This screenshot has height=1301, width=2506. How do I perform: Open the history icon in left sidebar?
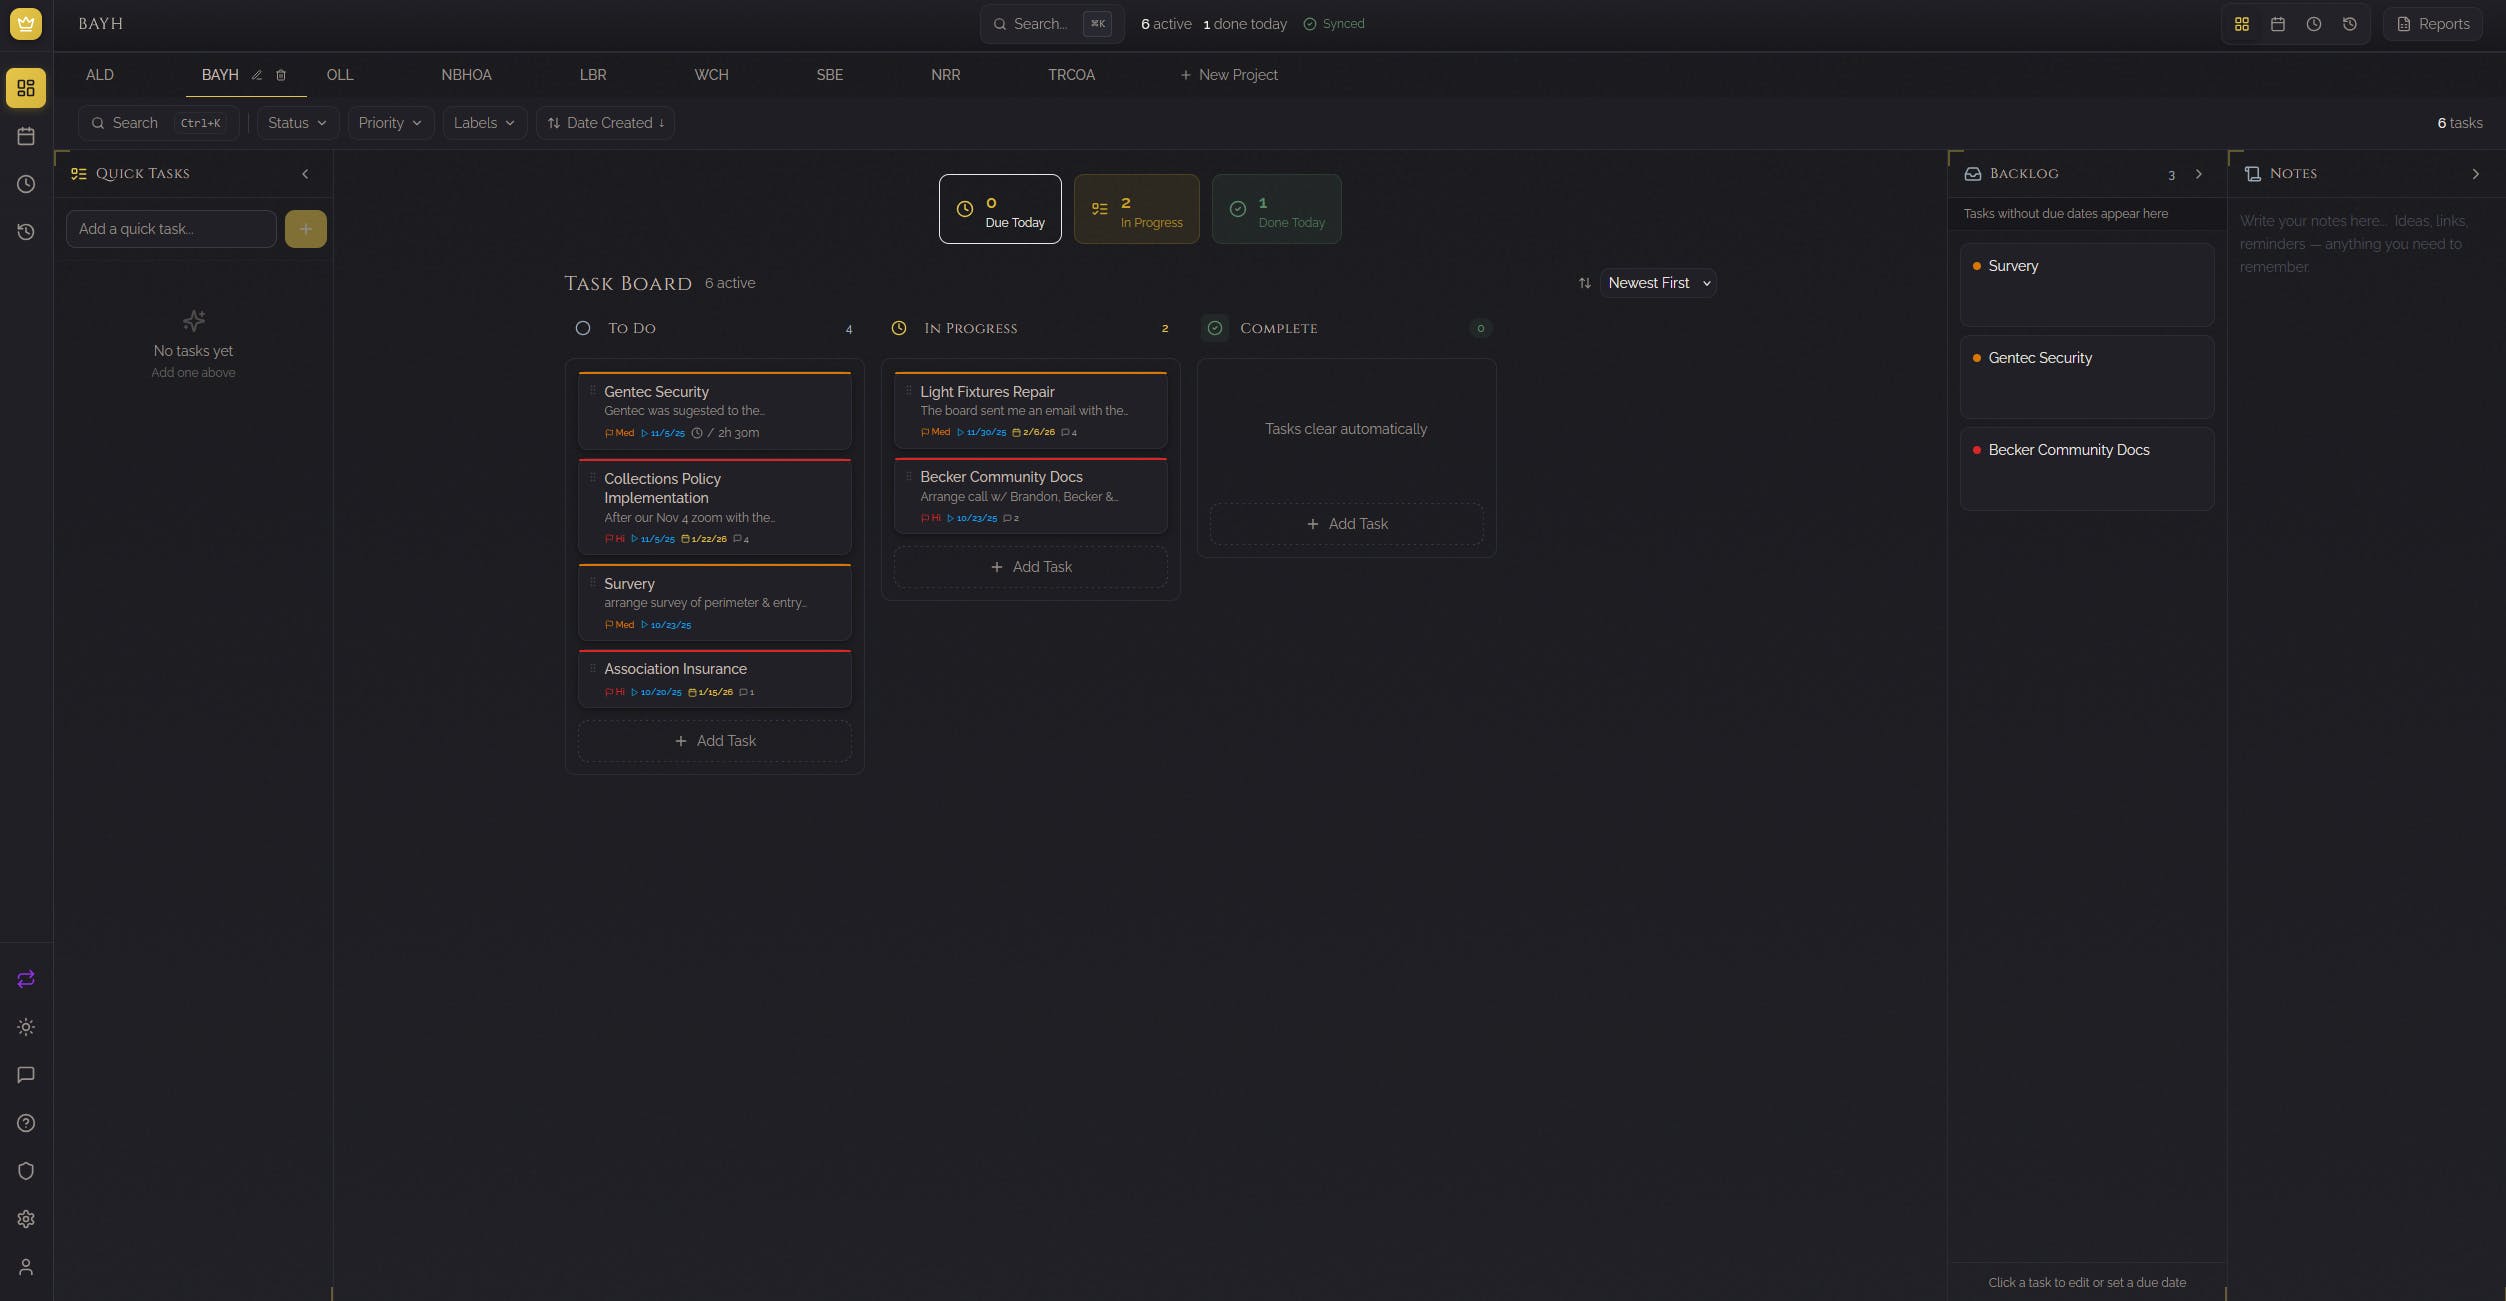coord(26,232)
